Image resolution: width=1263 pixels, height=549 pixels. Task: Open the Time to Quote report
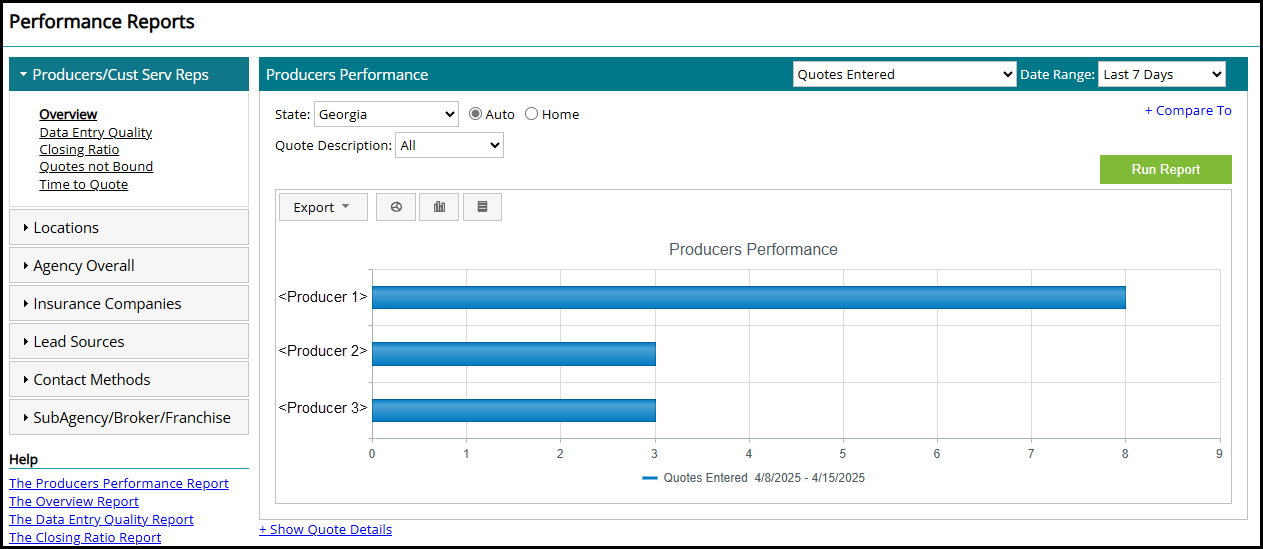84,184
